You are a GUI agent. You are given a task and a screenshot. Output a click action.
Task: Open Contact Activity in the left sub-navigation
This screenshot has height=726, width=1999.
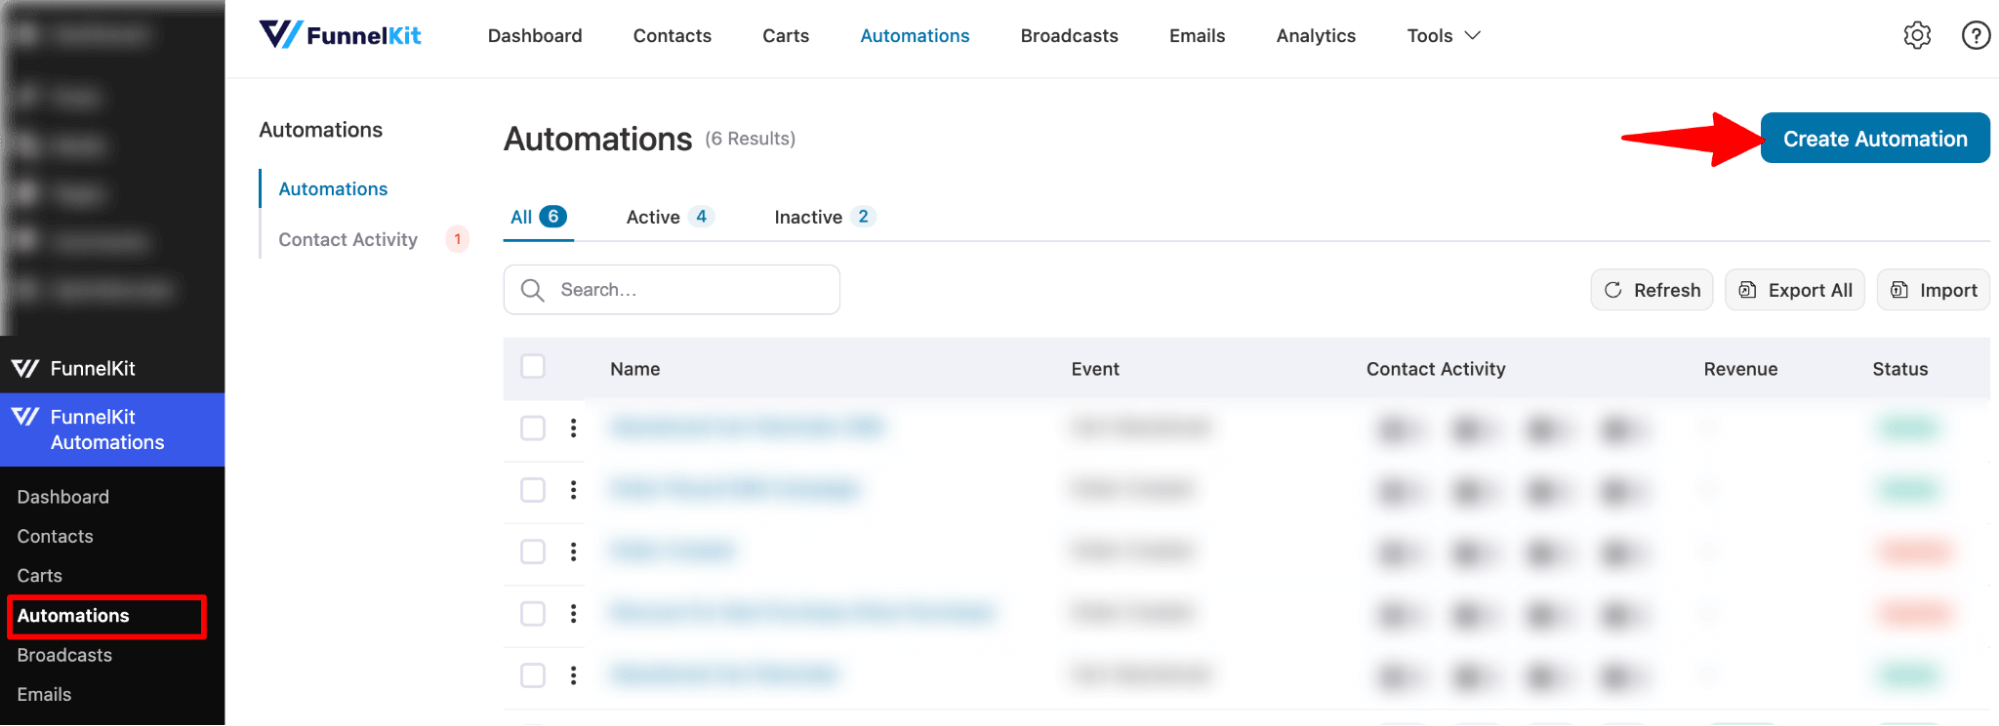click(348, 240)
